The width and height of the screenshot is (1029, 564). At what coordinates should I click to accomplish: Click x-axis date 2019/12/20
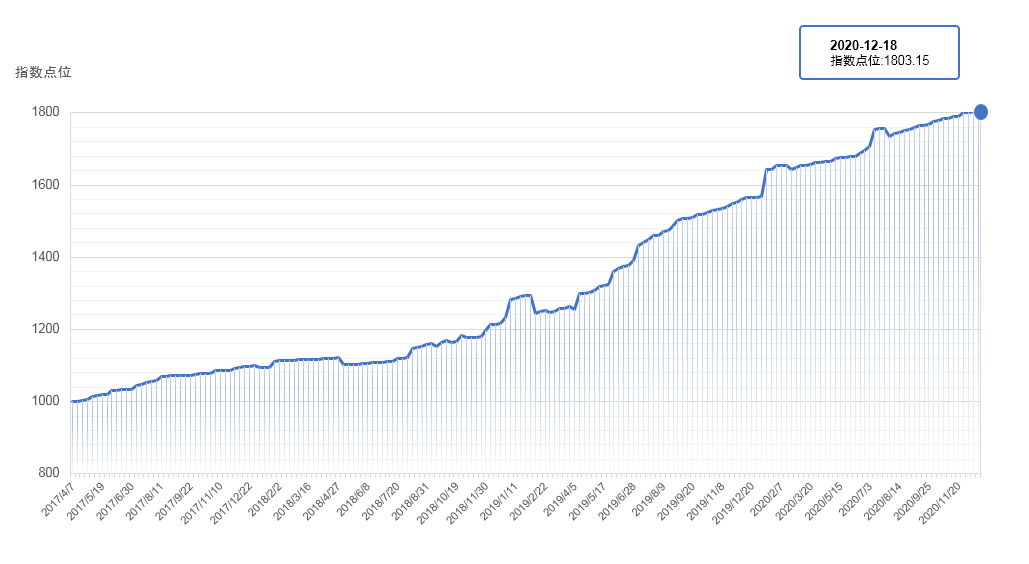coord(733,504)
